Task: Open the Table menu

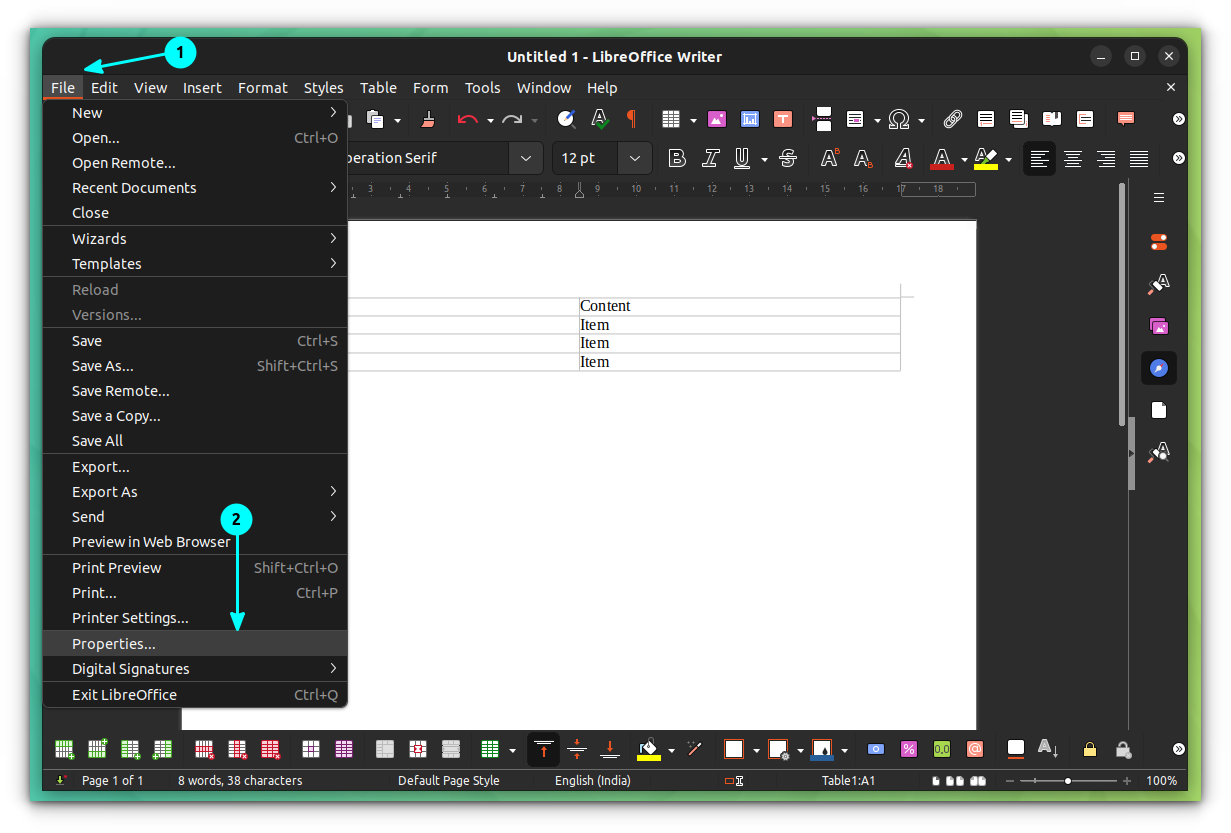Action: point(378,88)
